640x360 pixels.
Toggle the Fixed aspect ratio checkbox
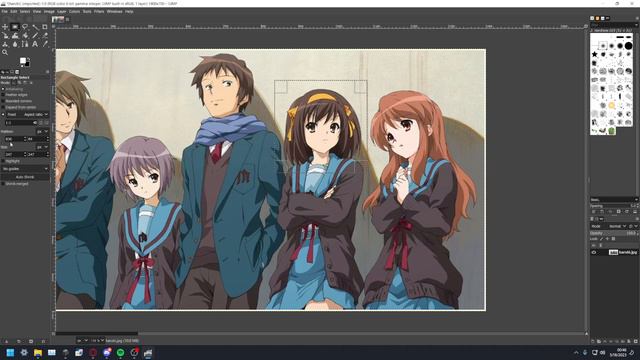click(x=3, y=114)
